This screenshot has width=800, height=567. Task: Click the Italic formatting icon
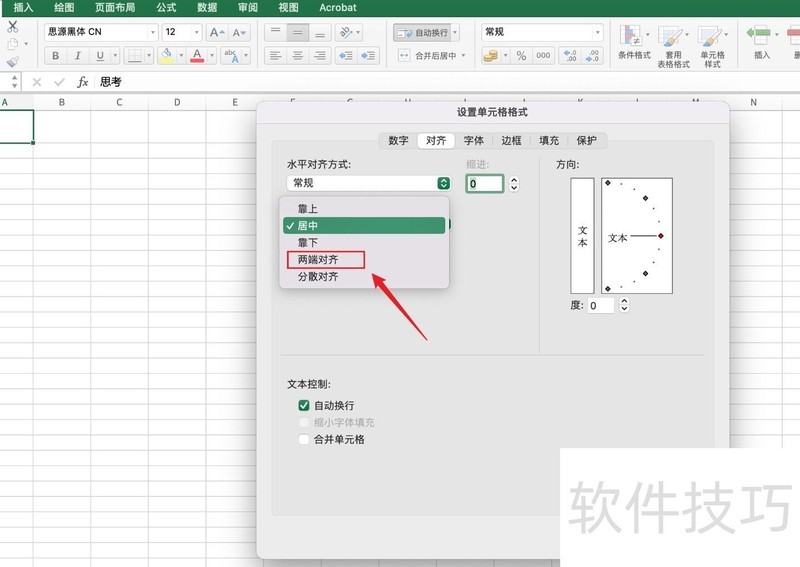pos(79,56)
